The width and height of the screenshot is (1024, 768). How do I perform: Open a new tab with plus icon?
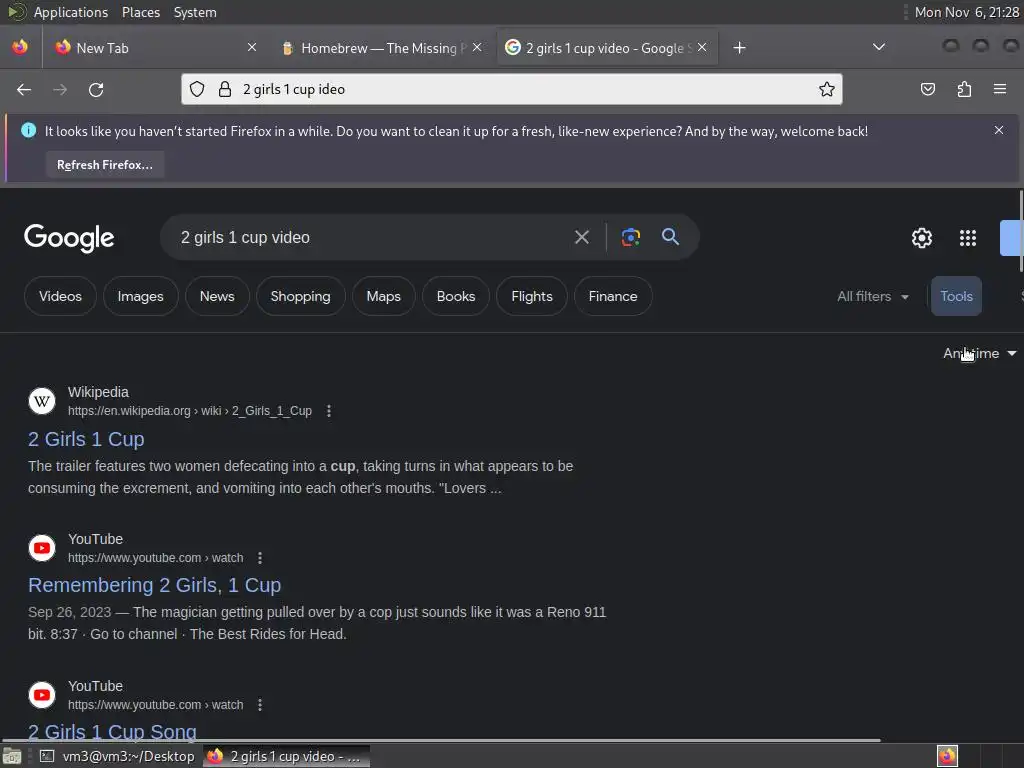(739, 48)
